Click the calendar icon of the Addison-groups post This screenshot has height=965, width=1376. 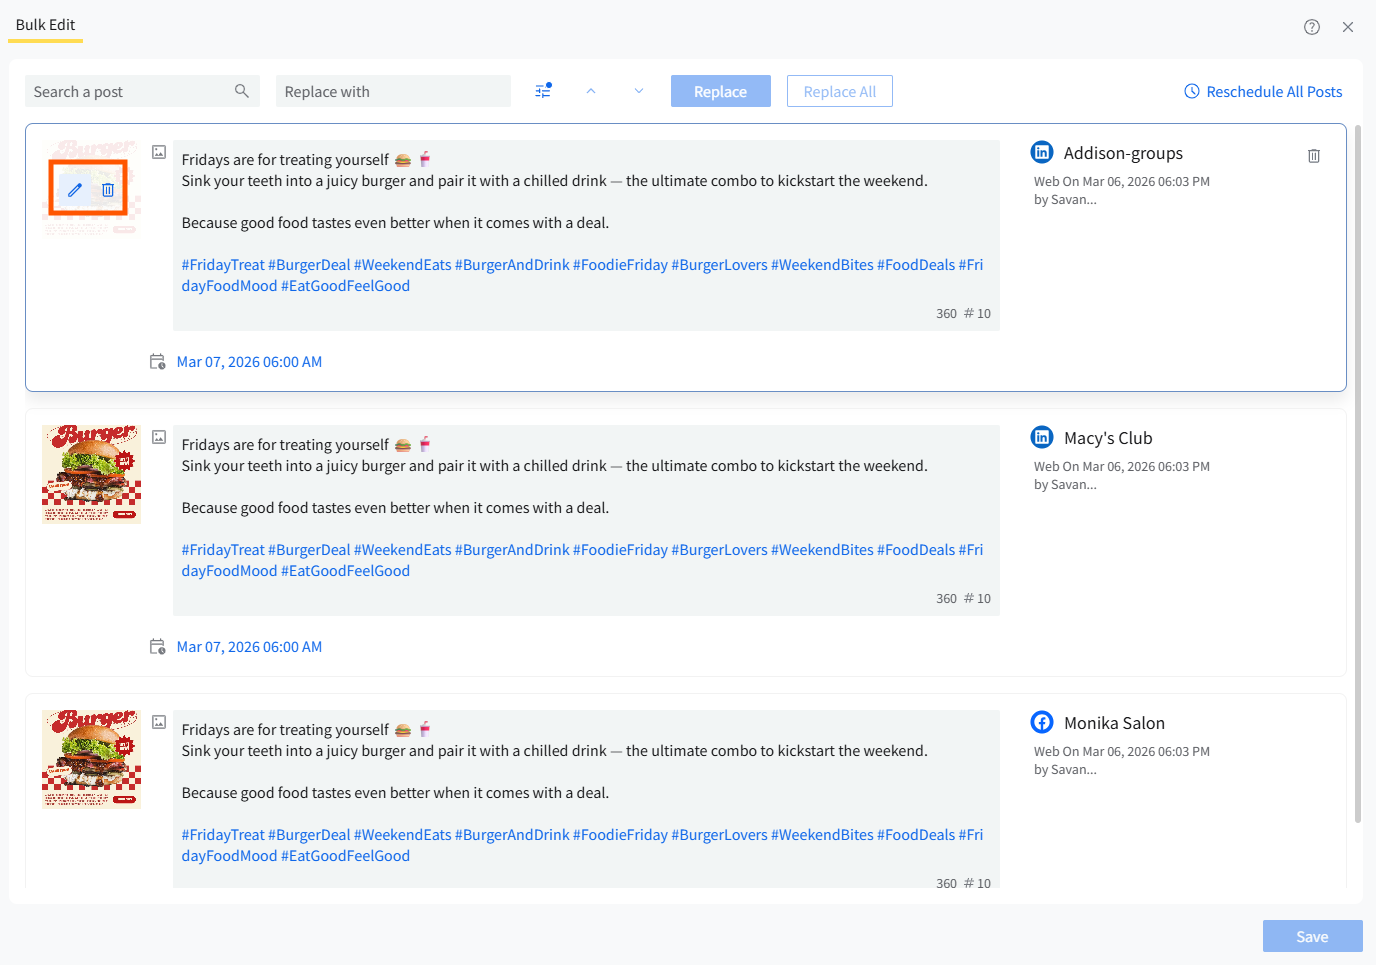click(157, 362)
